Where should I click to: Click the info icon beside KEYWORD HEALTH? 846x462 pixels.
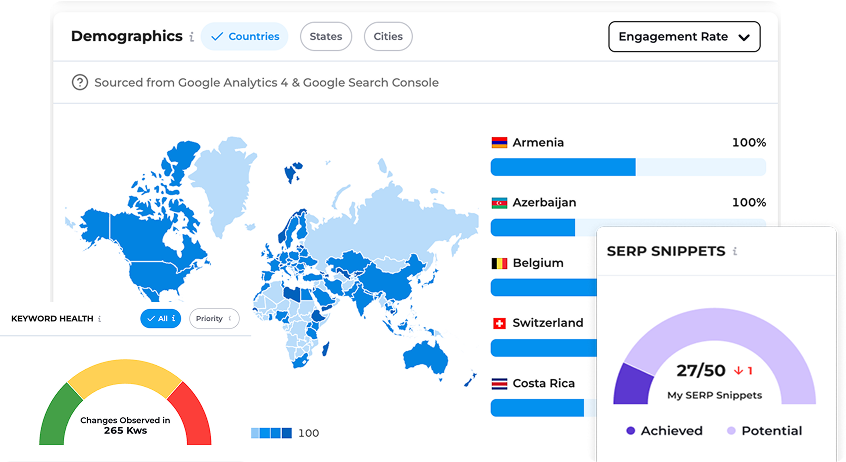pos(100,319)
